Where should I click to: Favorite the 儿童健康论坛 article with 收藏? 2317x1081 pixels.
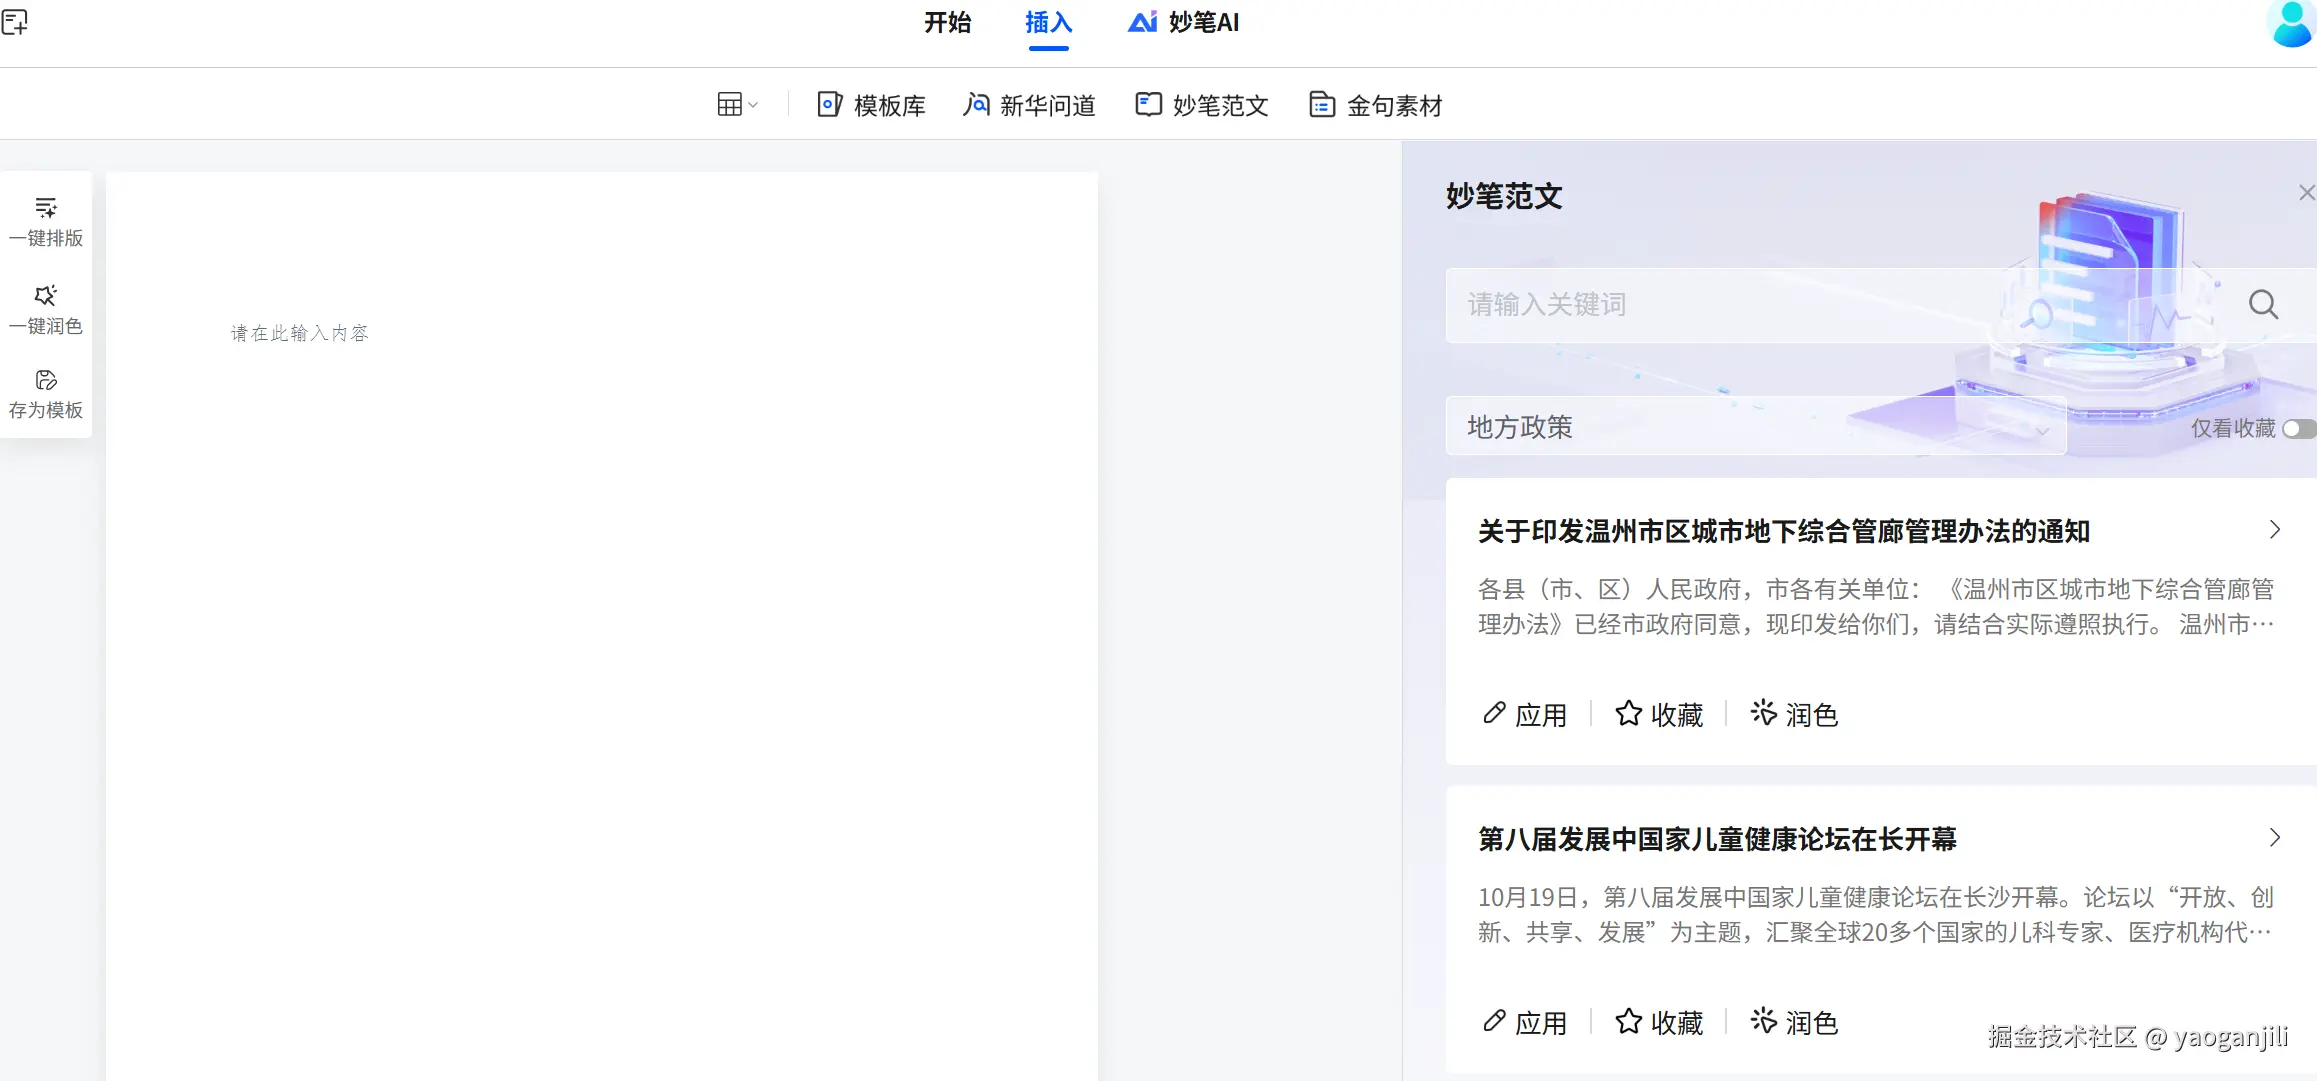[1660, 1022]
